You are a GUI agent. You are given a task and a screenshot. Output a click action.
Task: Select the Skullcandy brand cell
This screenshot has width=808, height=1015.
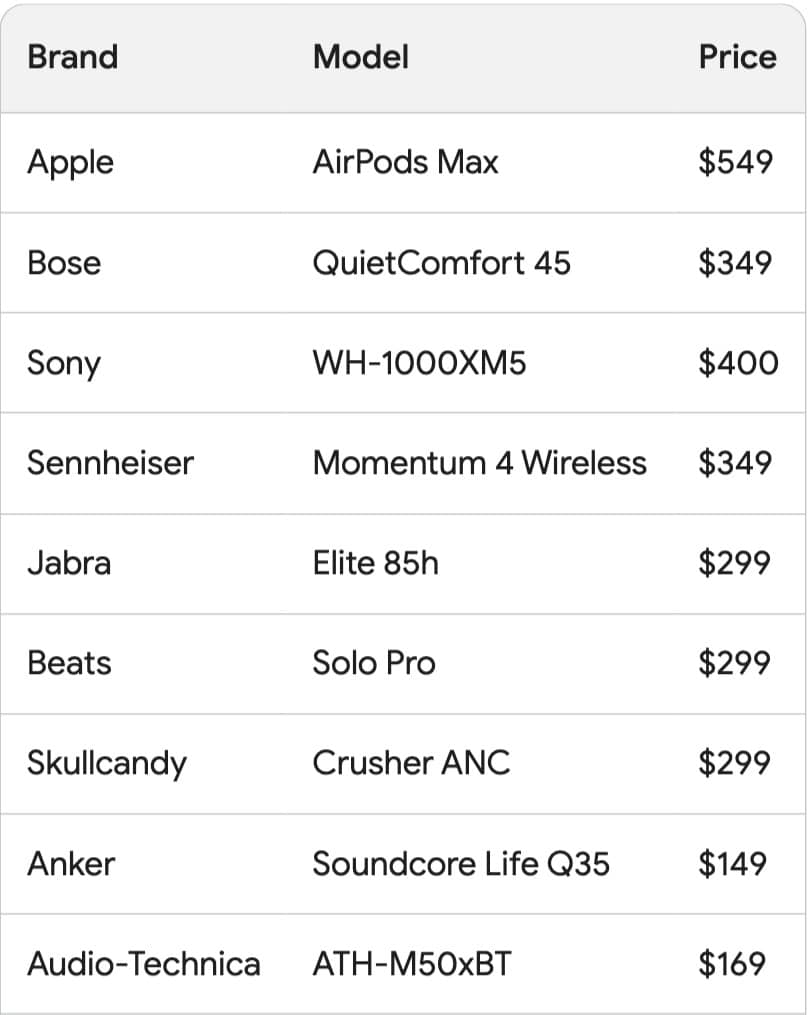coord(107,763)
